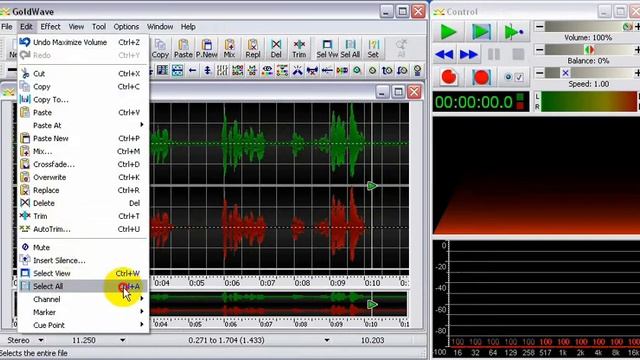Open the 11.250 length dropdown arrow
The height and width of the screenshot is (360, 640).
122,340
